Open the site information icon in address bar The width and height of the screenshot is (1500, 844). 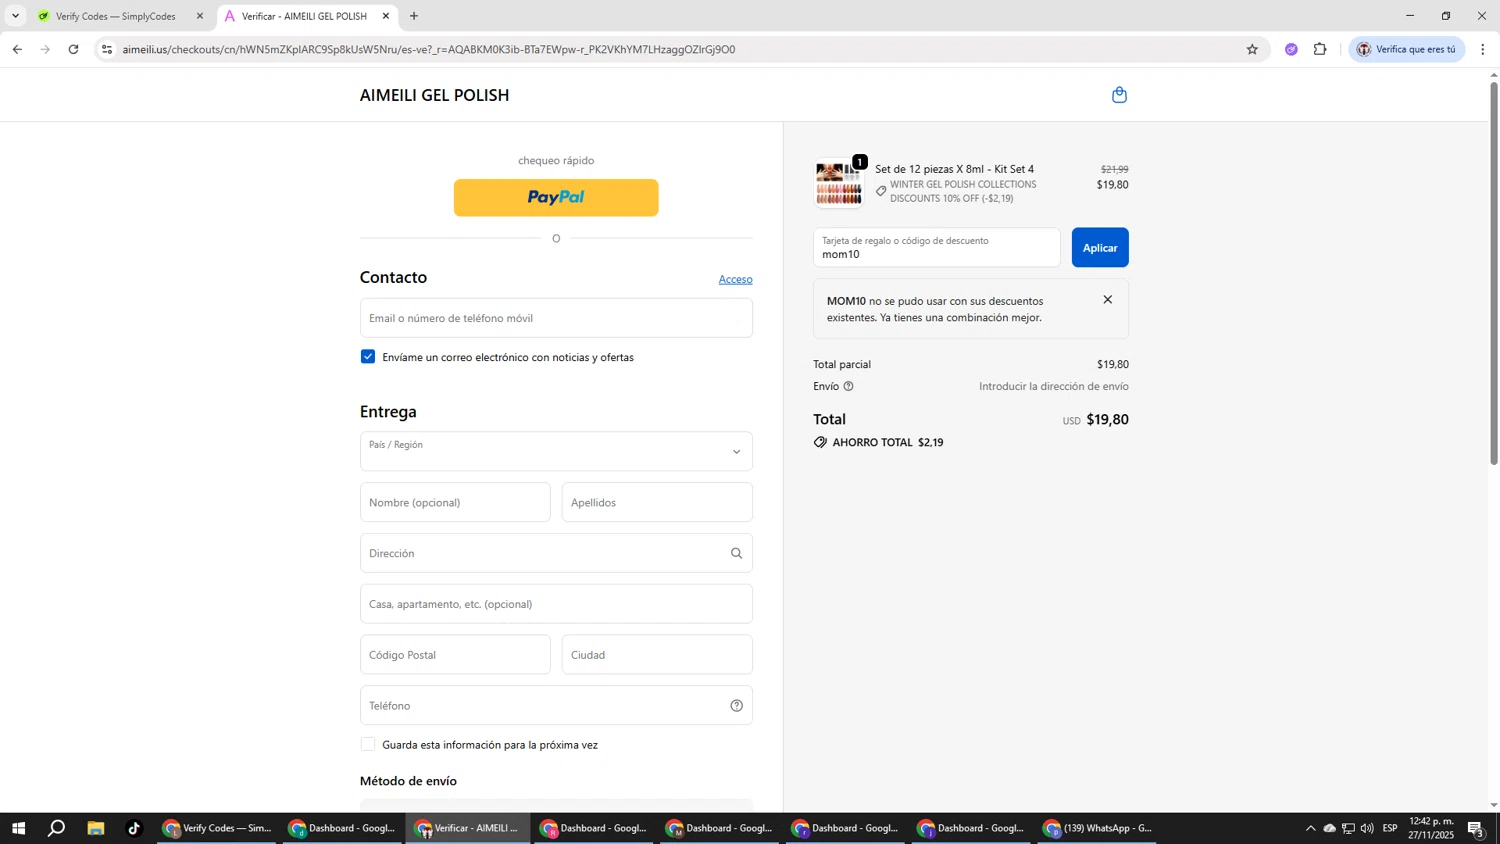tap(107, 49)
